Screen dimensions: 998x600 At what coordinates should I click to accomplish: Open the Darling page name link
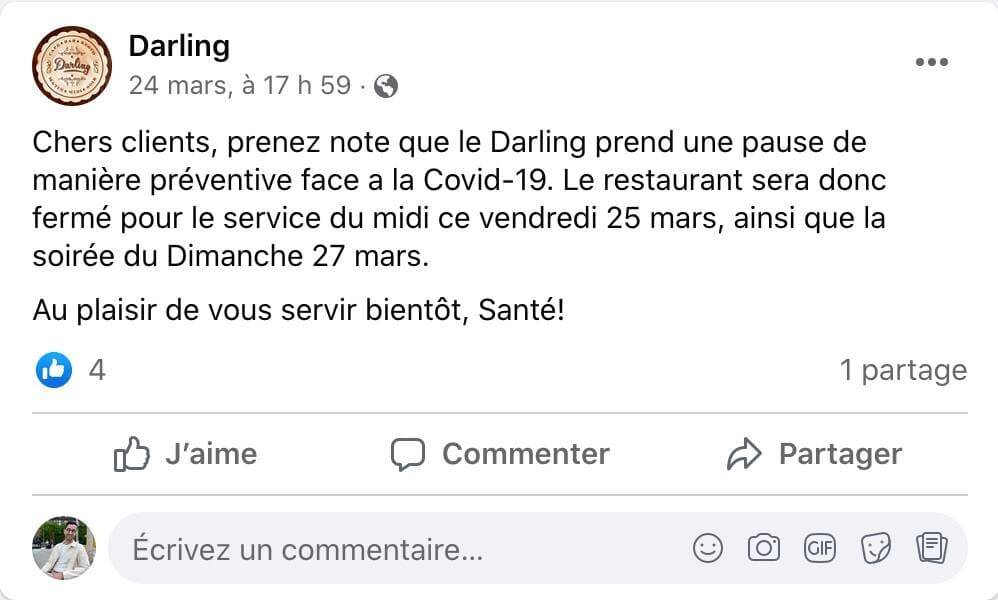(x=179, y=46)
